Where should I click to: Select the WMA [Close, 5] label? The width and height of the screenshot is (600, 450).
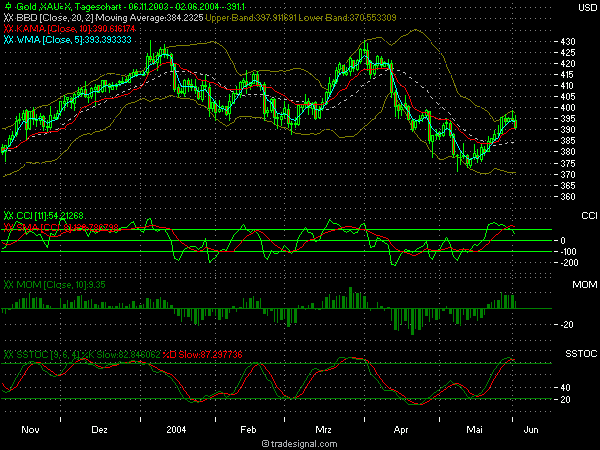[x=74, y=40]
